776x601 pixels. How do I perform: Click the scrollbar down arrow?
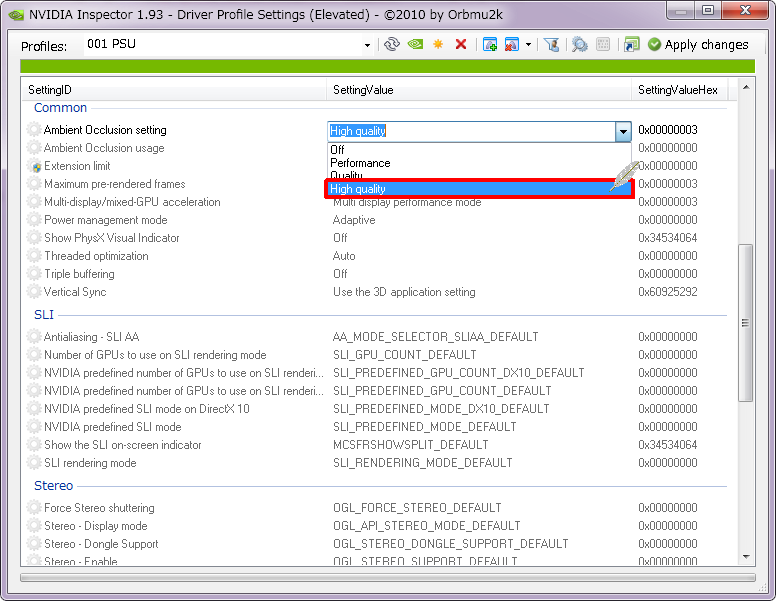tap(746, 557)
